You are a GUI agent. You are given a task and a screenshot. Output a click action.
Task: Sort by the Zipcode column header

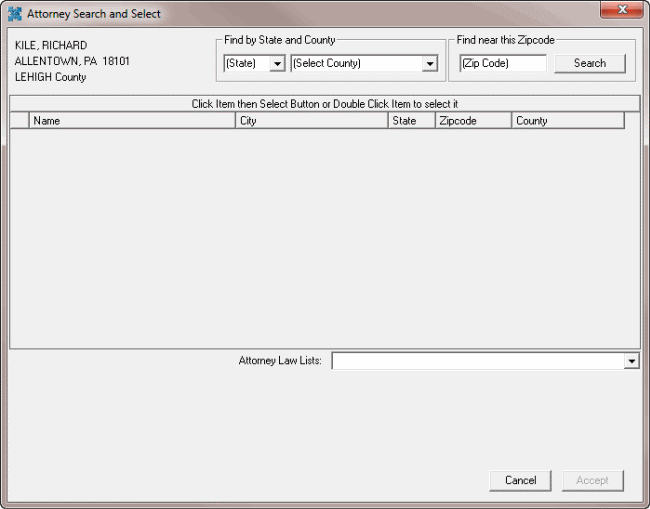tap(473, 121)
